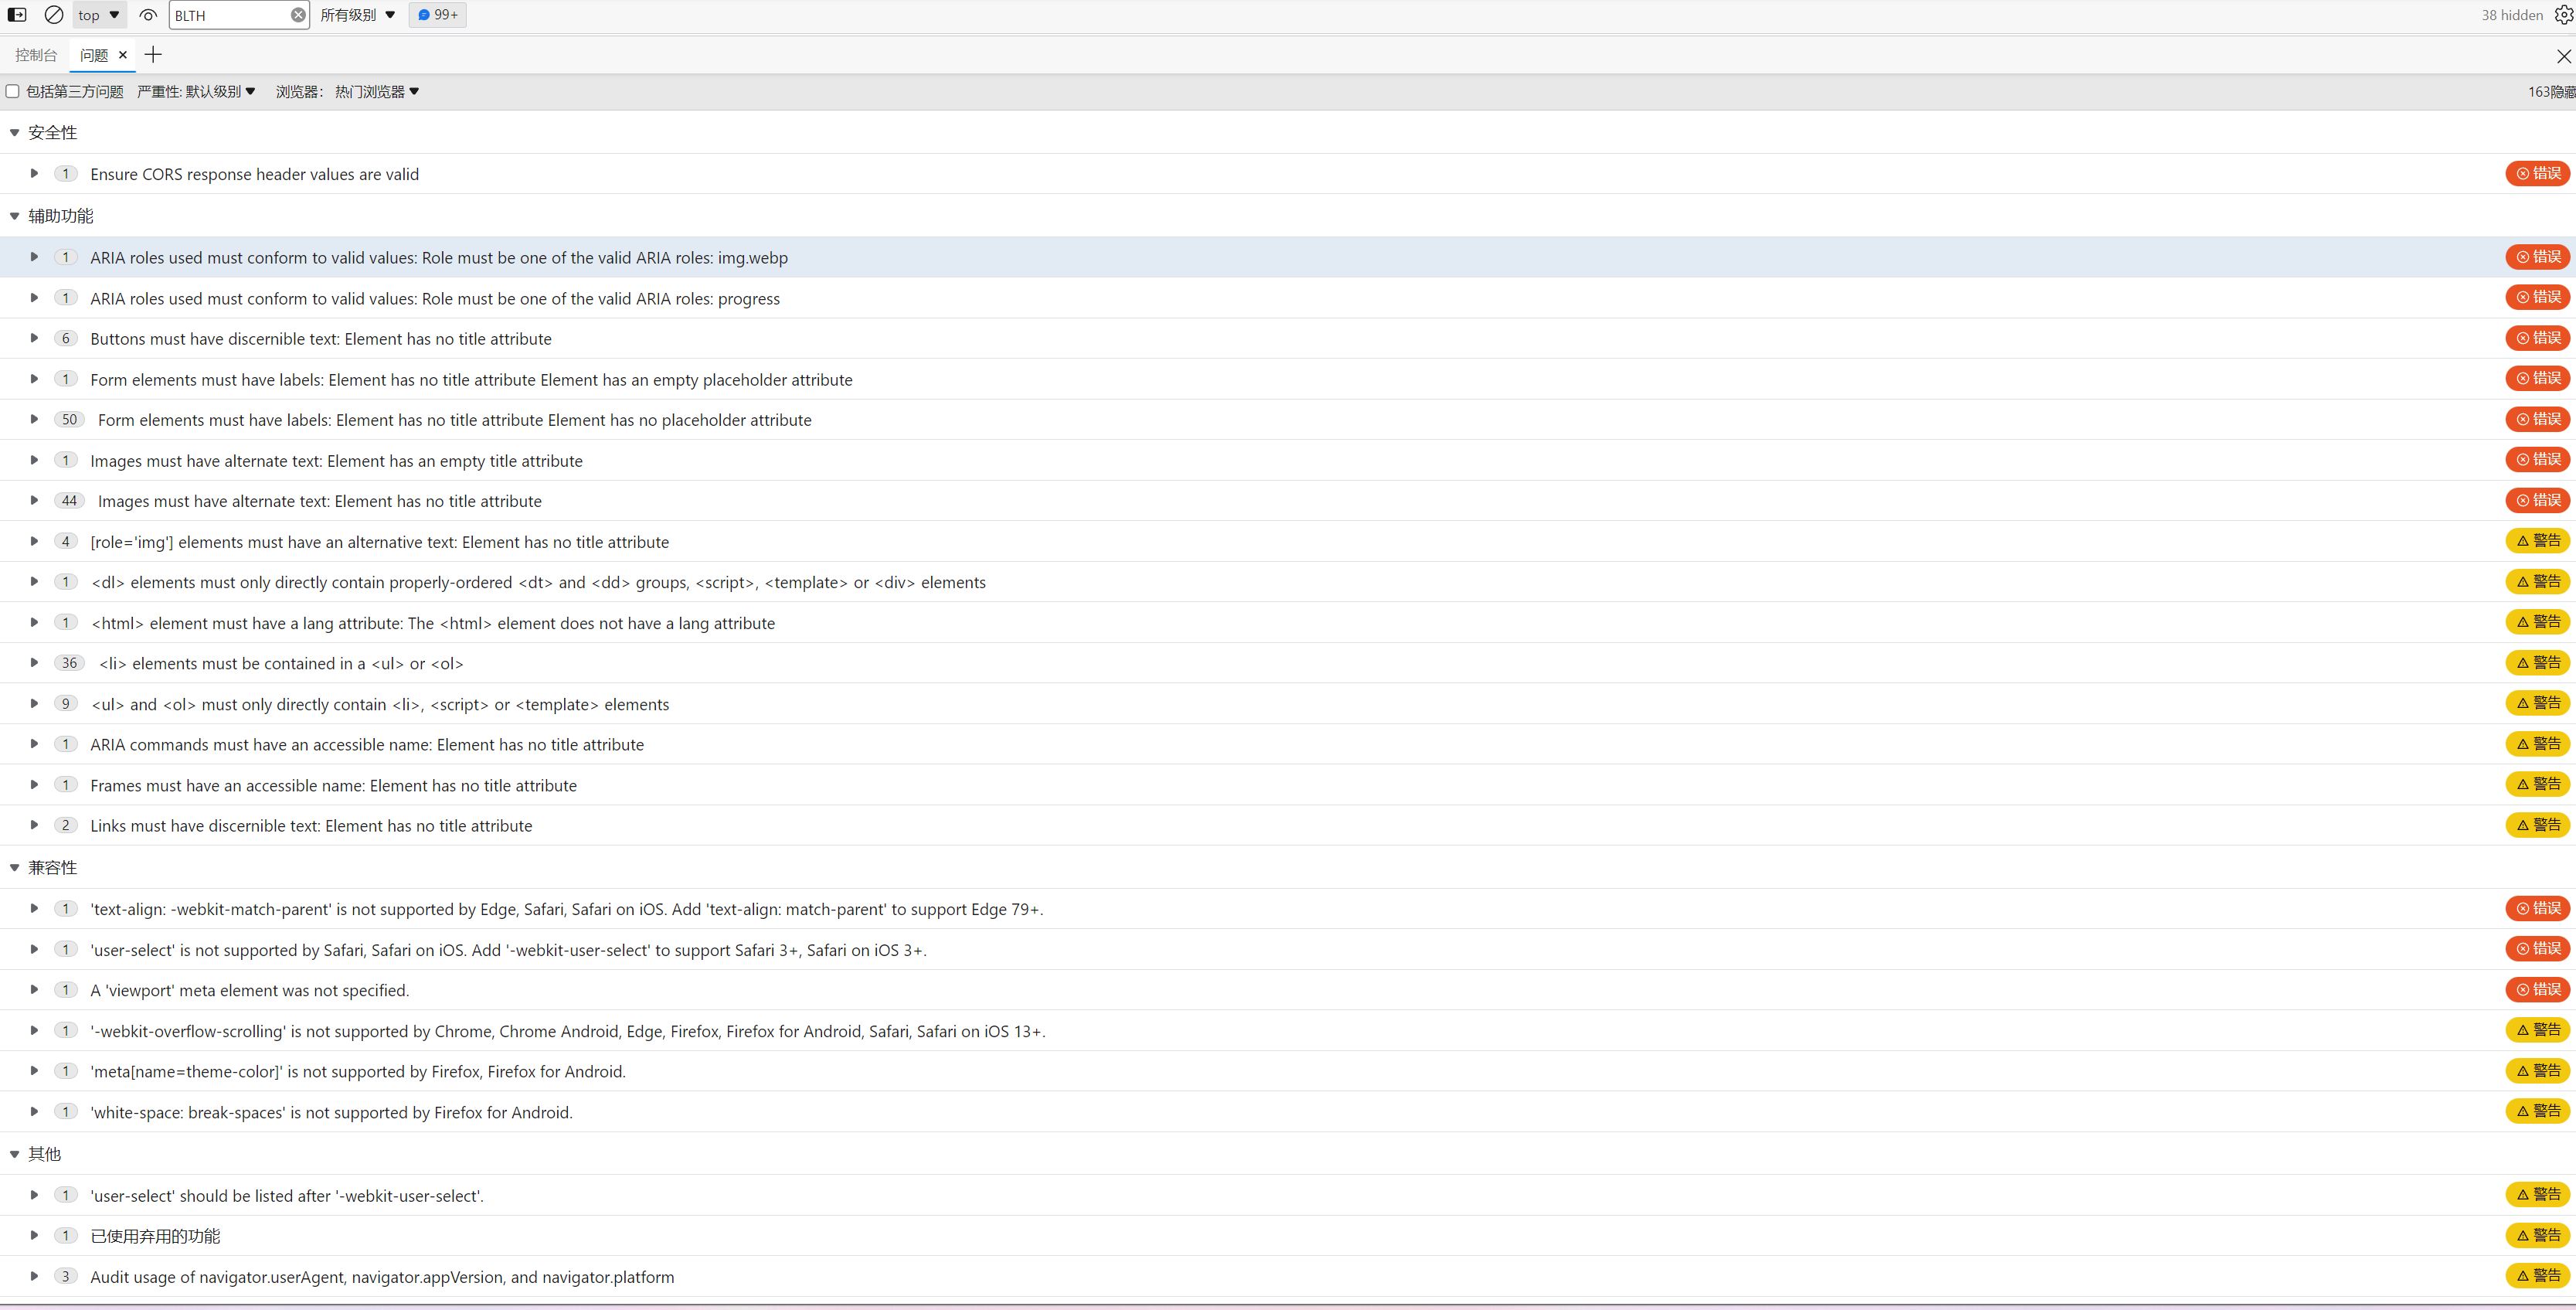The height and width of the screenshot is (1310, 2576).
Task: Enable the include third-party issues checkbox
Action: point(13,91)
